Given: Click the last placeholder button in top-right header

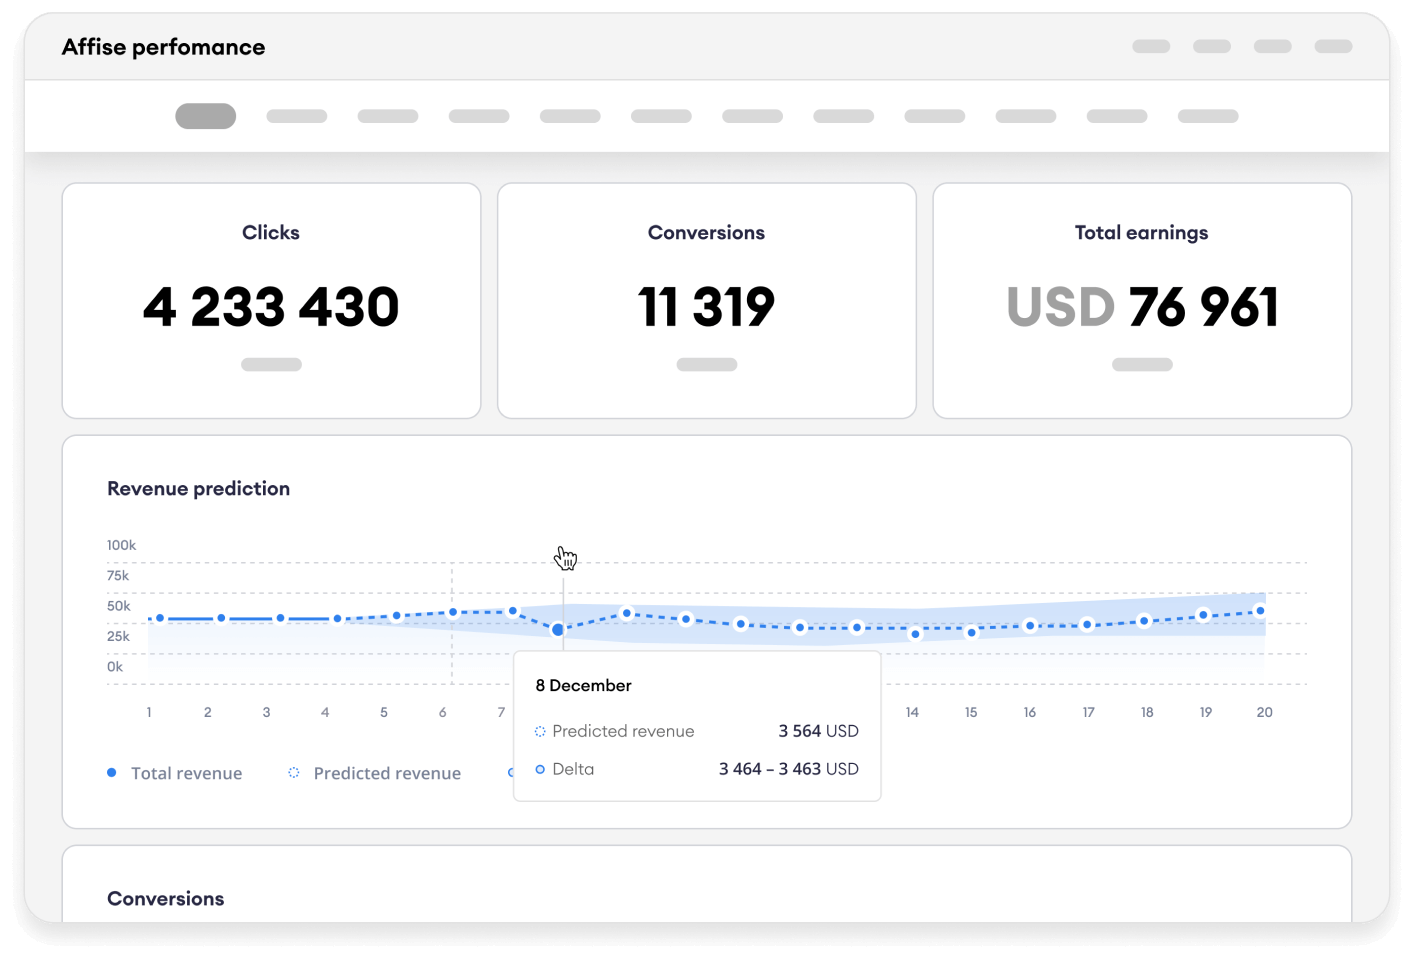Looking at the screenshot, I should (x=1333, y=46).
